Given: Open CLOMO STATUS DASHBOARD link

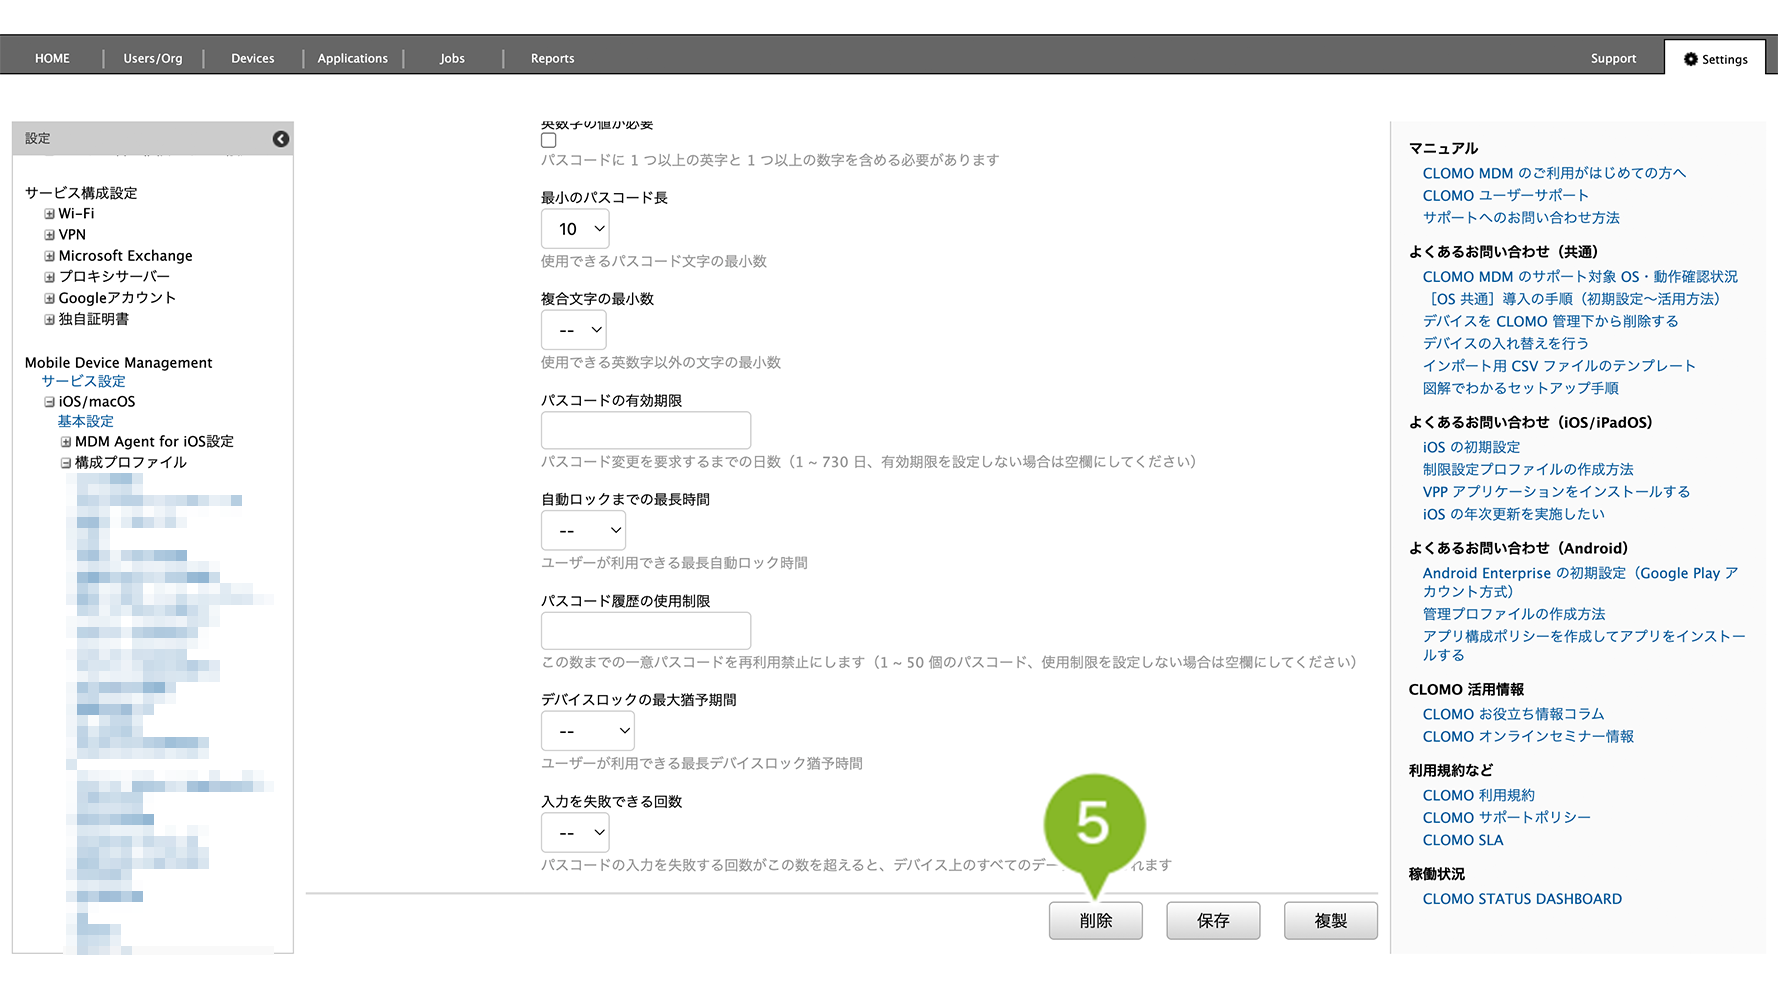Looking at the screenshot, I should [1522, 899].
